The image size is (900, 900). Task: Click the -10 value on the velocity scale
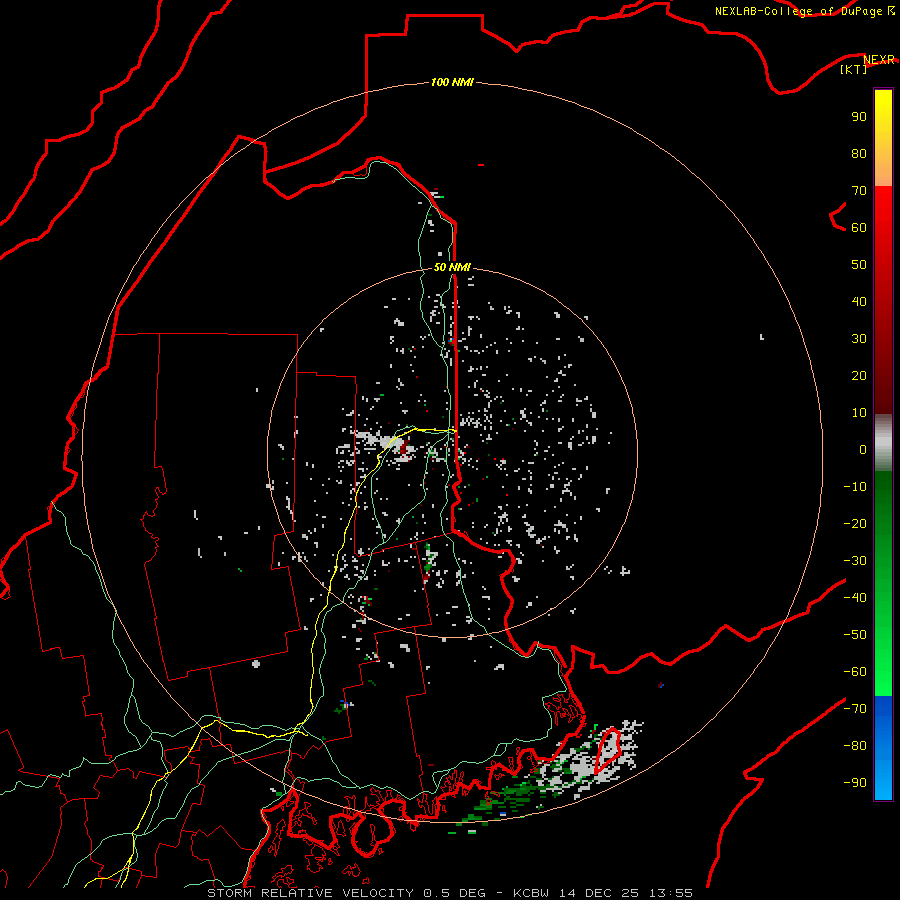(855, 487)
